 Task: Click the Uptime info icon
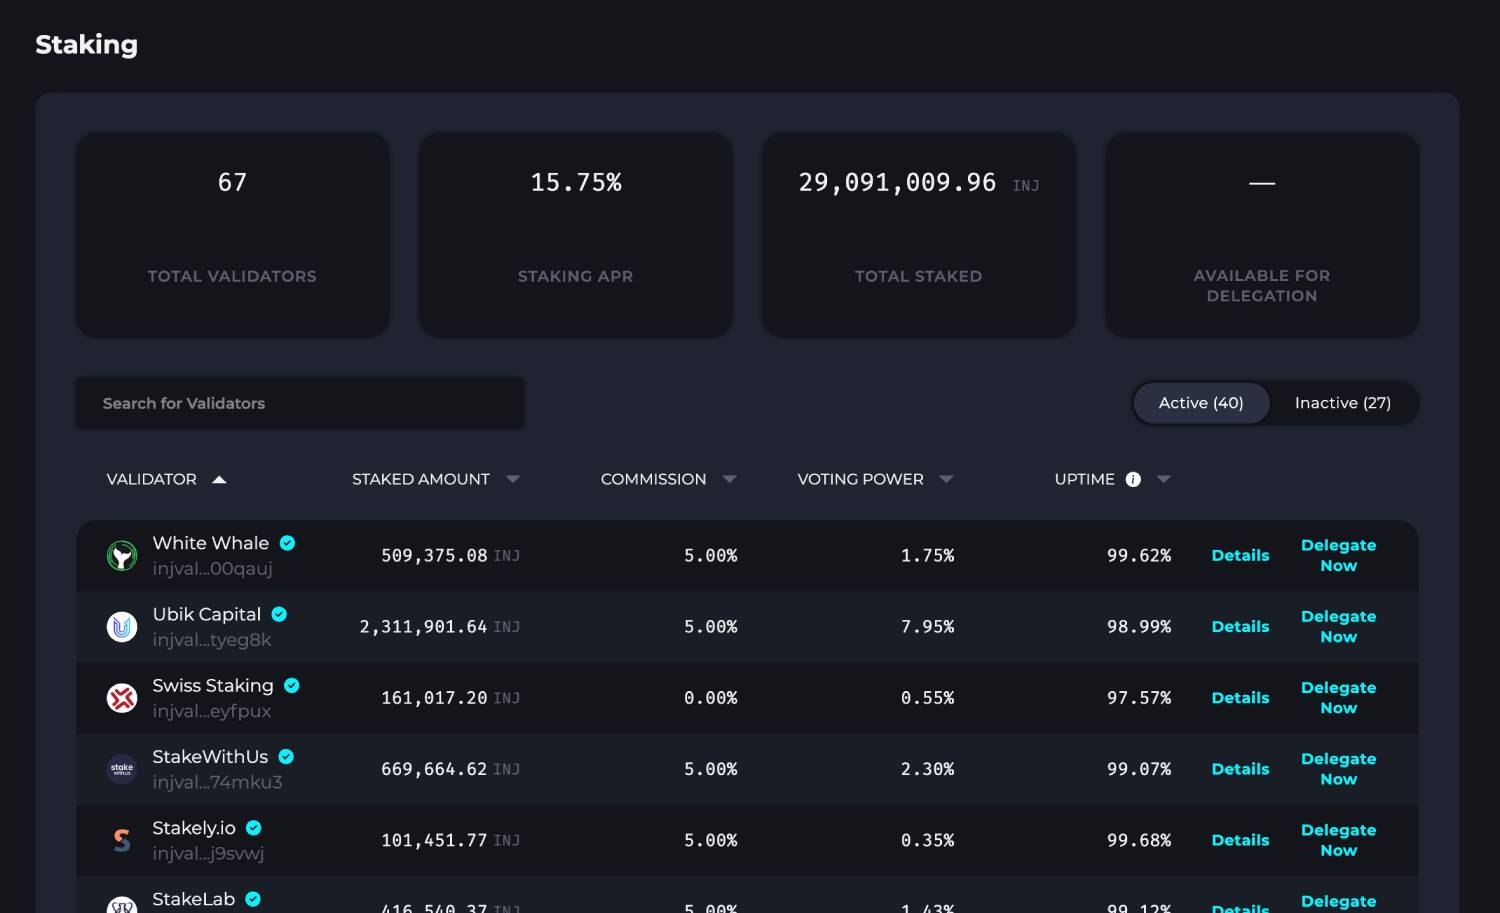click(1133, 479)
